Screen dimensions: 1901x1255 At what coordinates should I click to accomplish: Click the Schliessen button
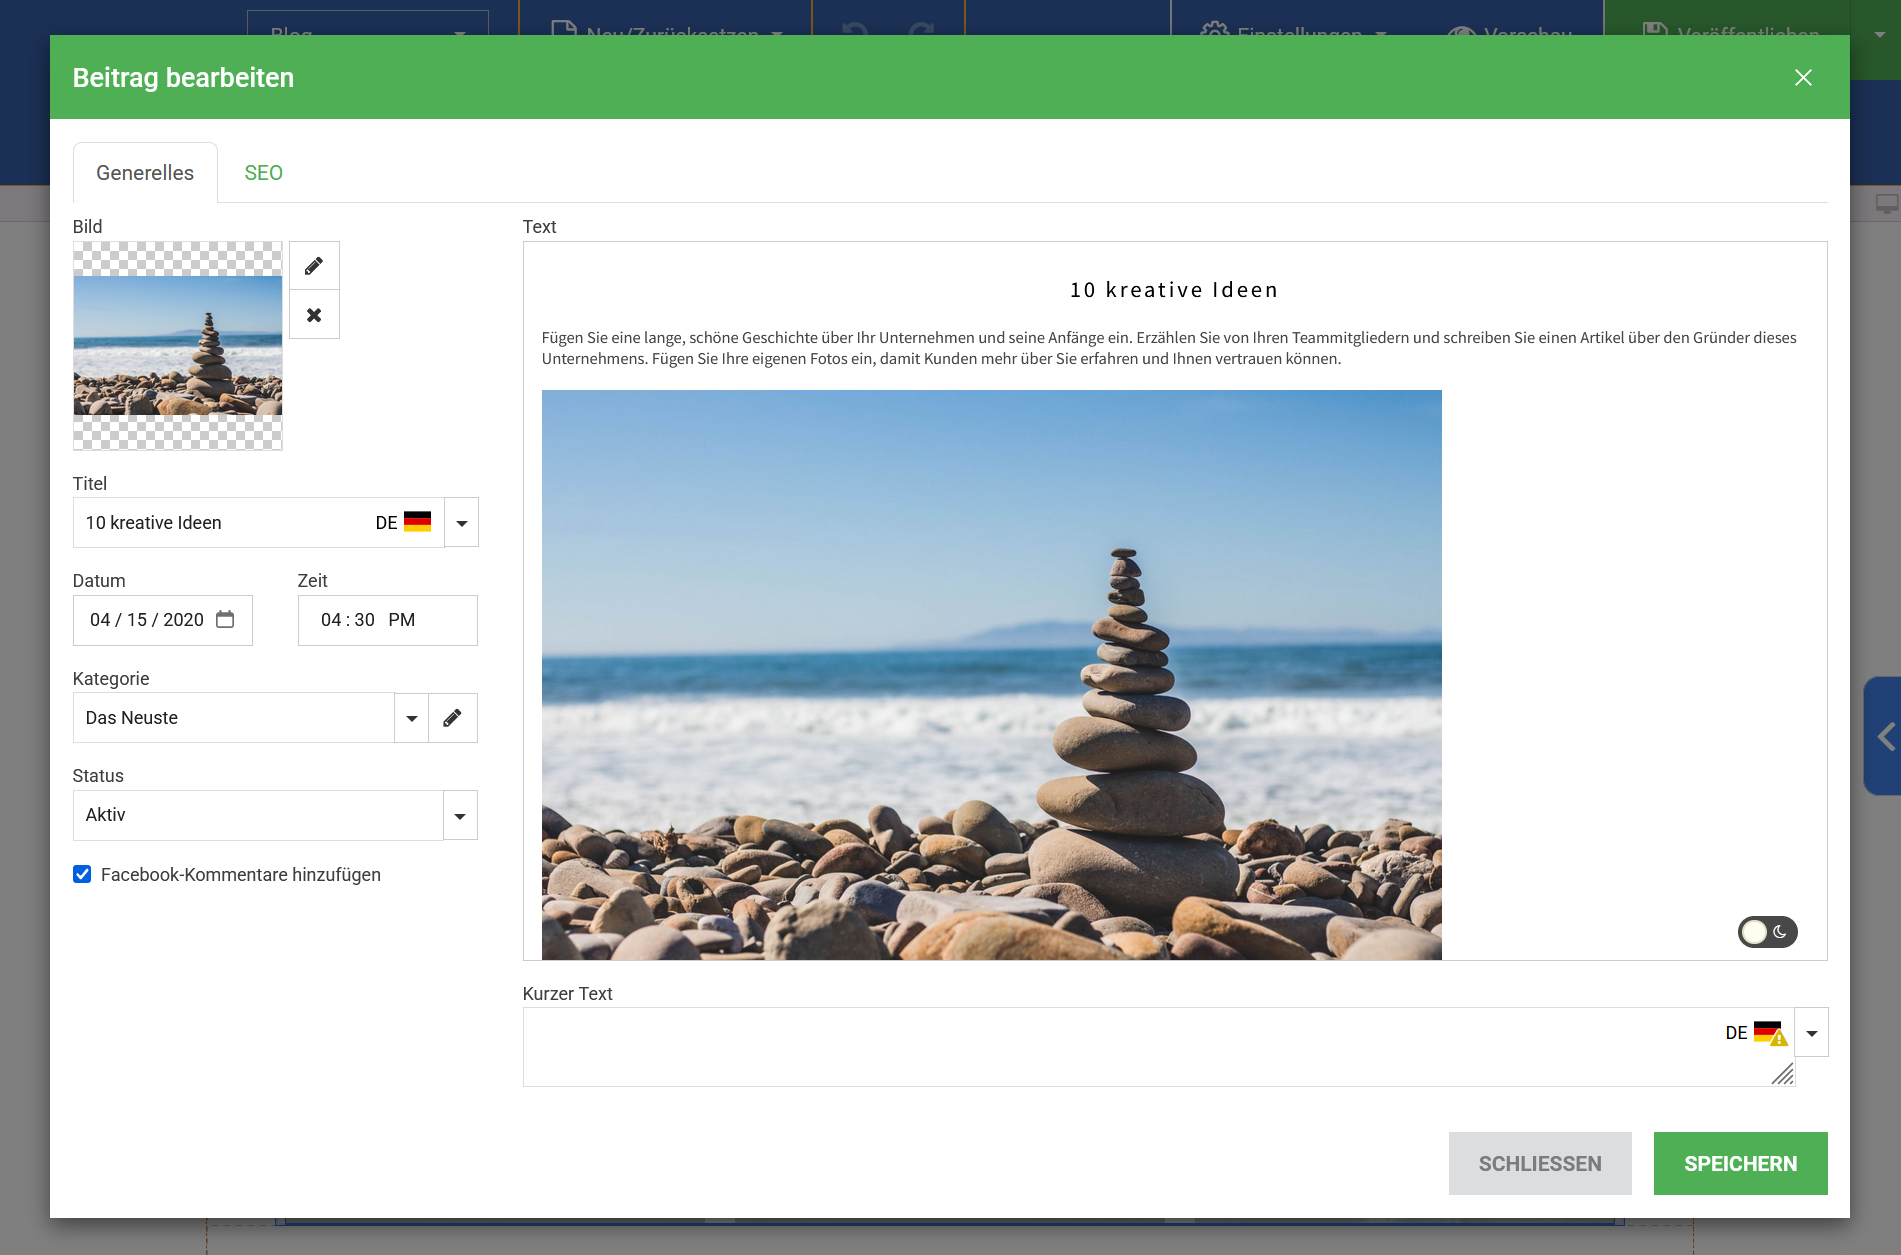1539,1164
